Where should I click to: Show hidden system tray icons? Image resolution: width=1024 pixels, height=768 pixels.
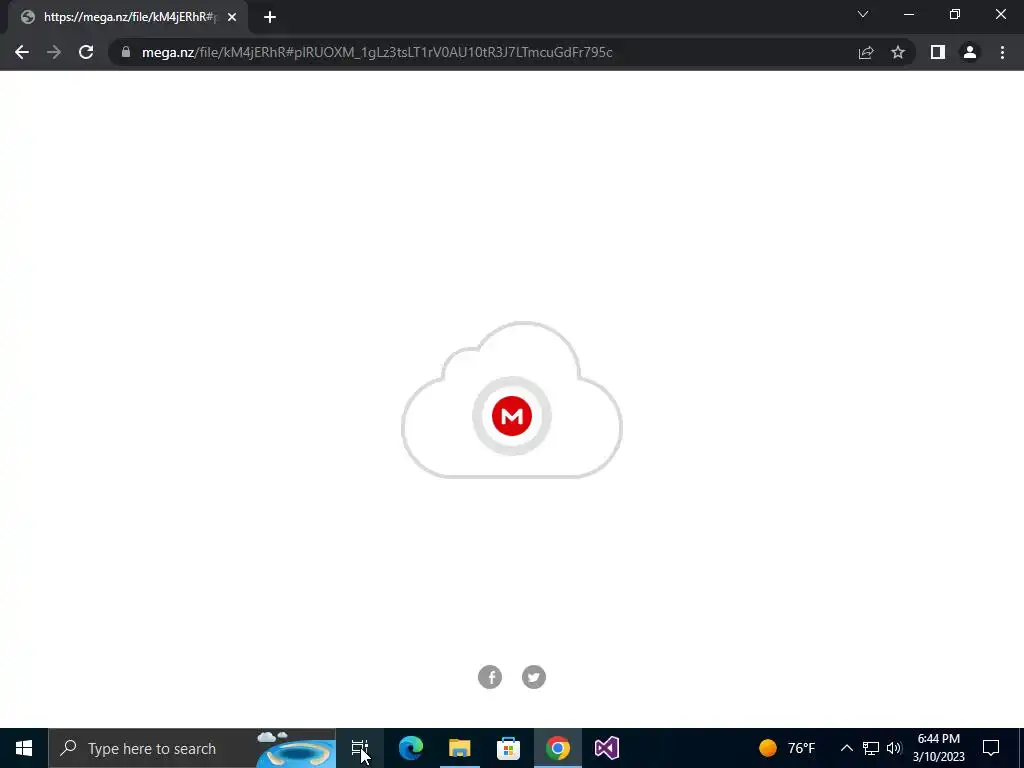pyautogui.click(x=846, y=748)
